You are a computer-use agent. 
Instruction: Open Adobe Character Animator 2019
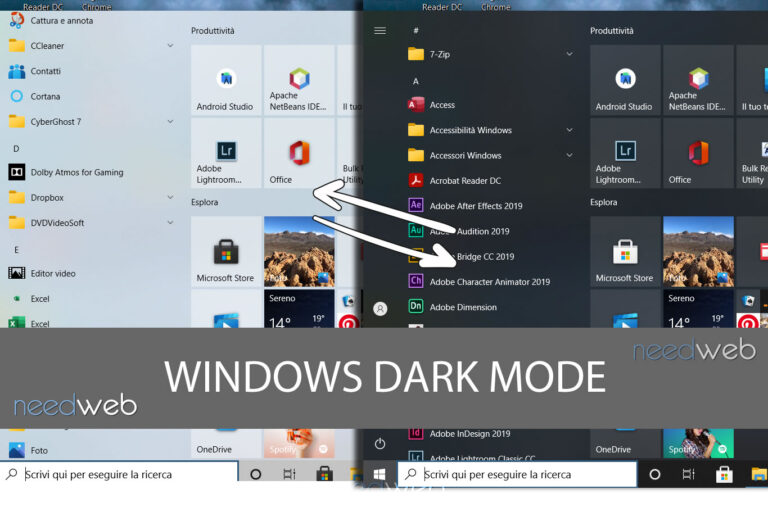point(479,282)
